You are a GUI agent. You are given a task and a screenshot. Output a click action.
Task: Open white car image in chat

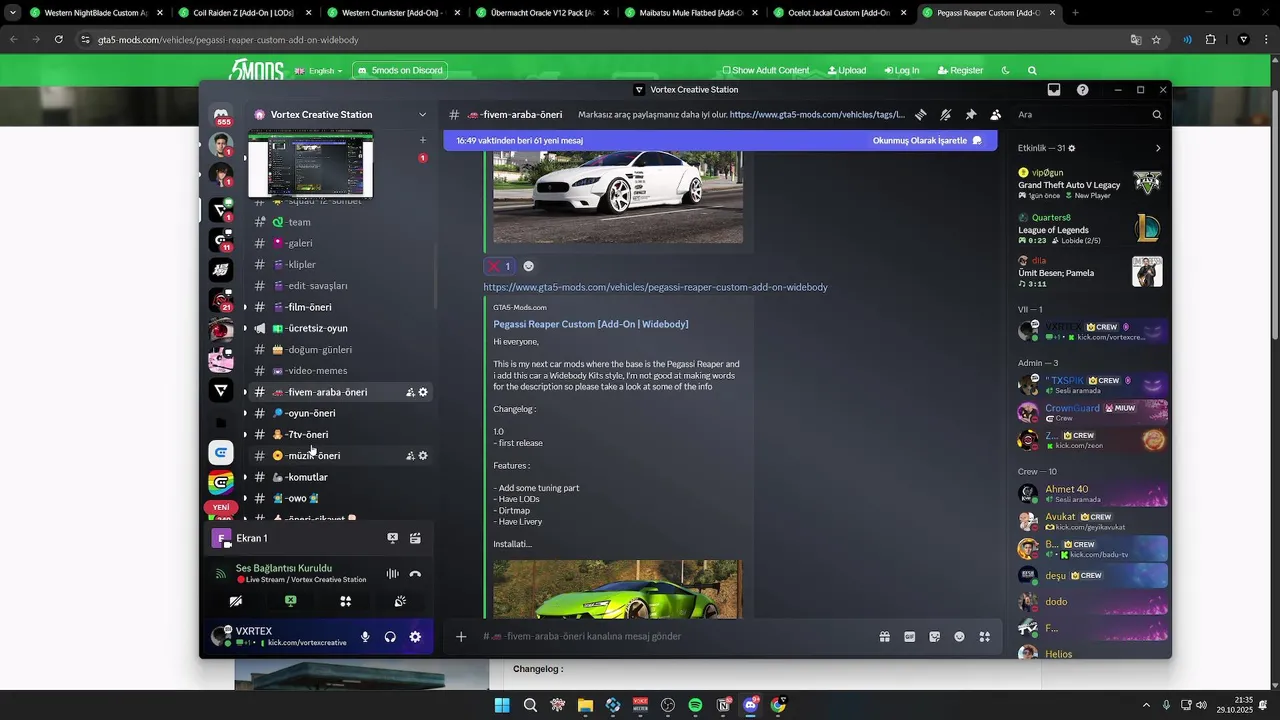tap(618, 196)
